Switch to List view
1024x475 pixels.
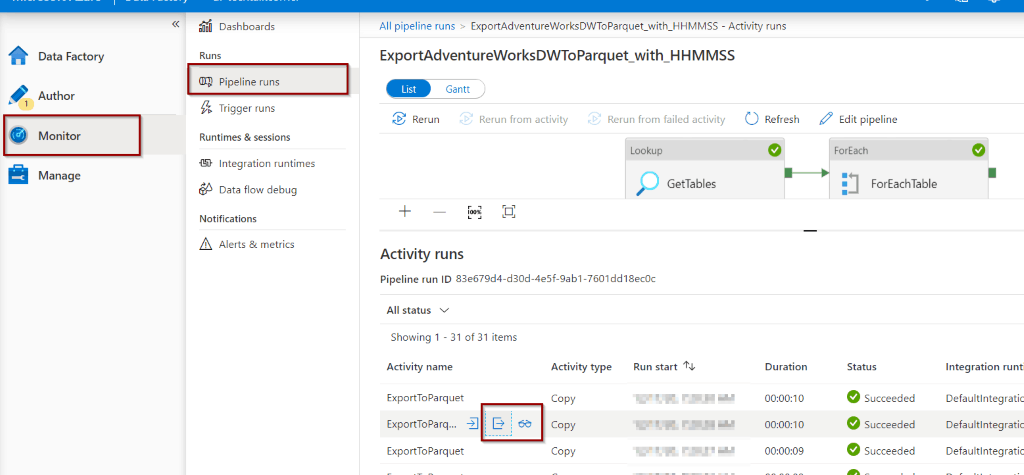click(409, 90)
